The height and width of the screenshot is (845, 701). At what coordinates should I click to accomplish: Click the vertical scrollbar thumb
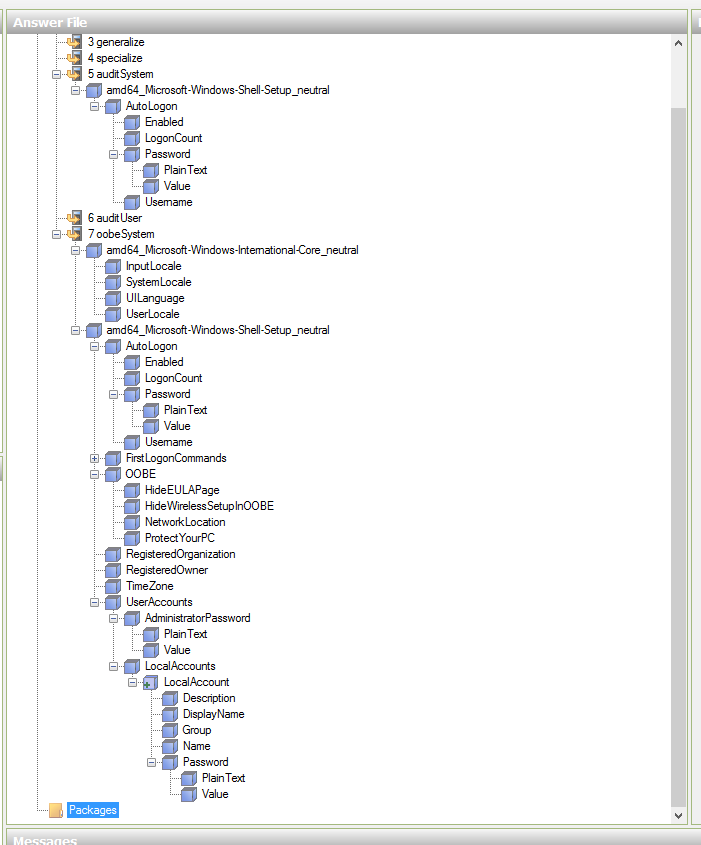pyautogui.click(x=678, y=457)
